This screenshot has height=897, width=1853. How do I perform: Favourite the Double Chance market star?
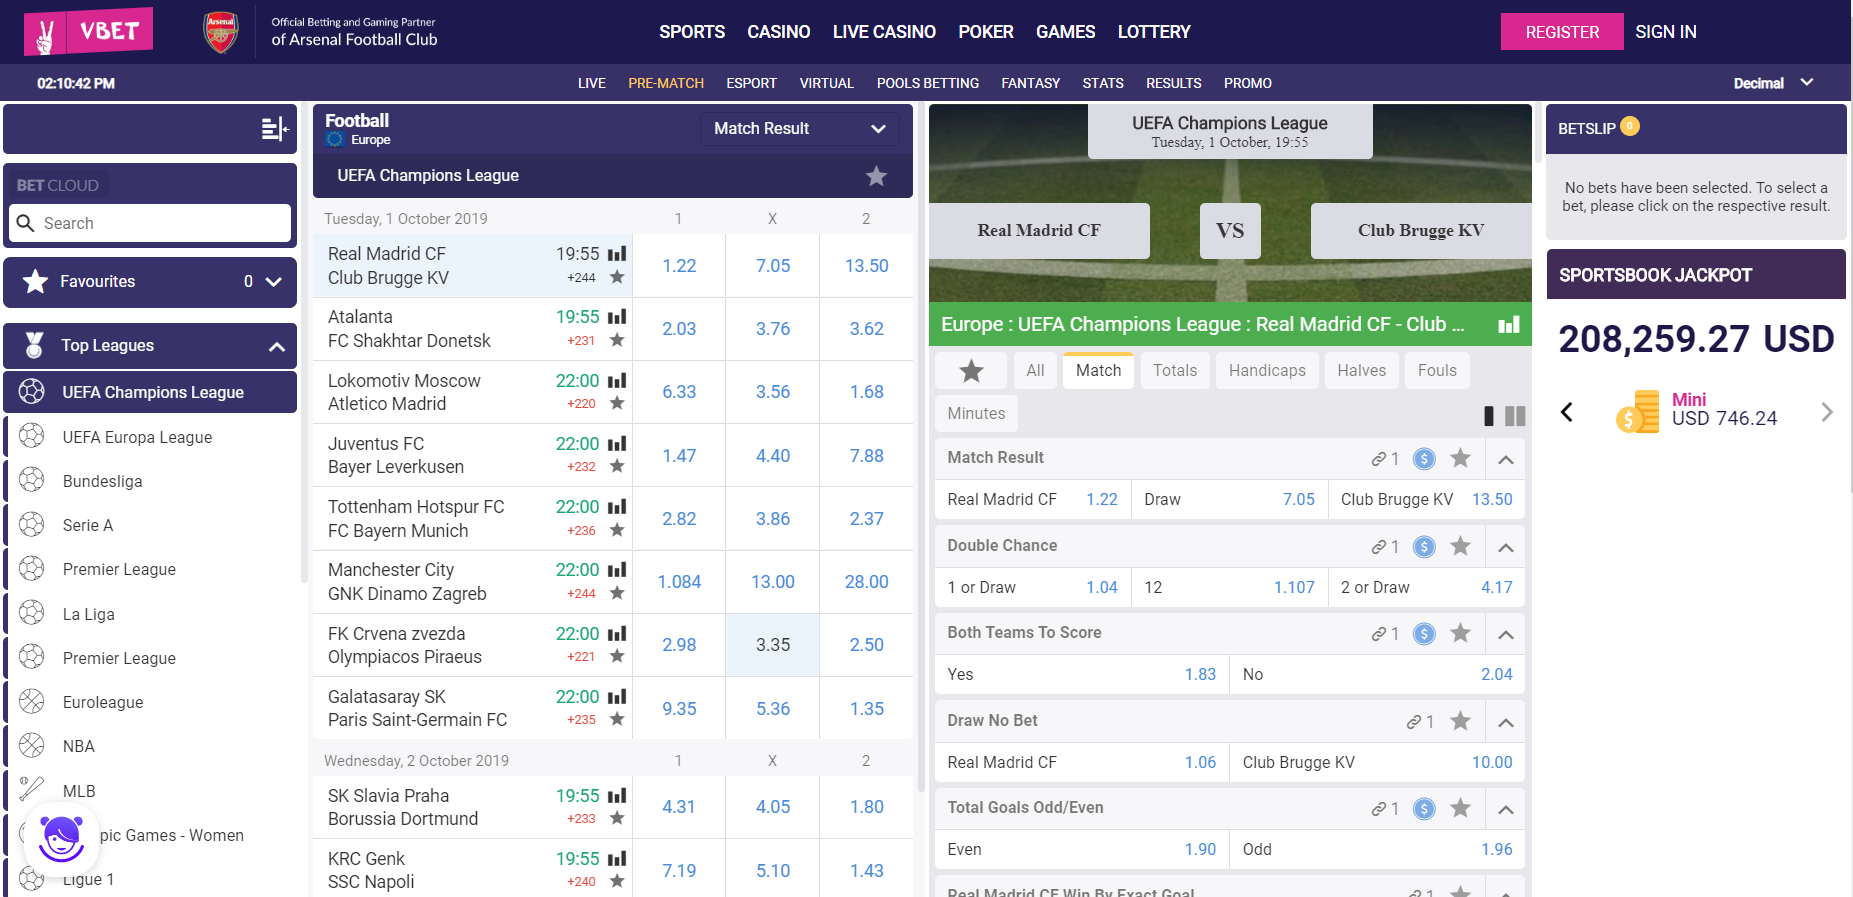pyautogui.click(x=1460, y=546)
